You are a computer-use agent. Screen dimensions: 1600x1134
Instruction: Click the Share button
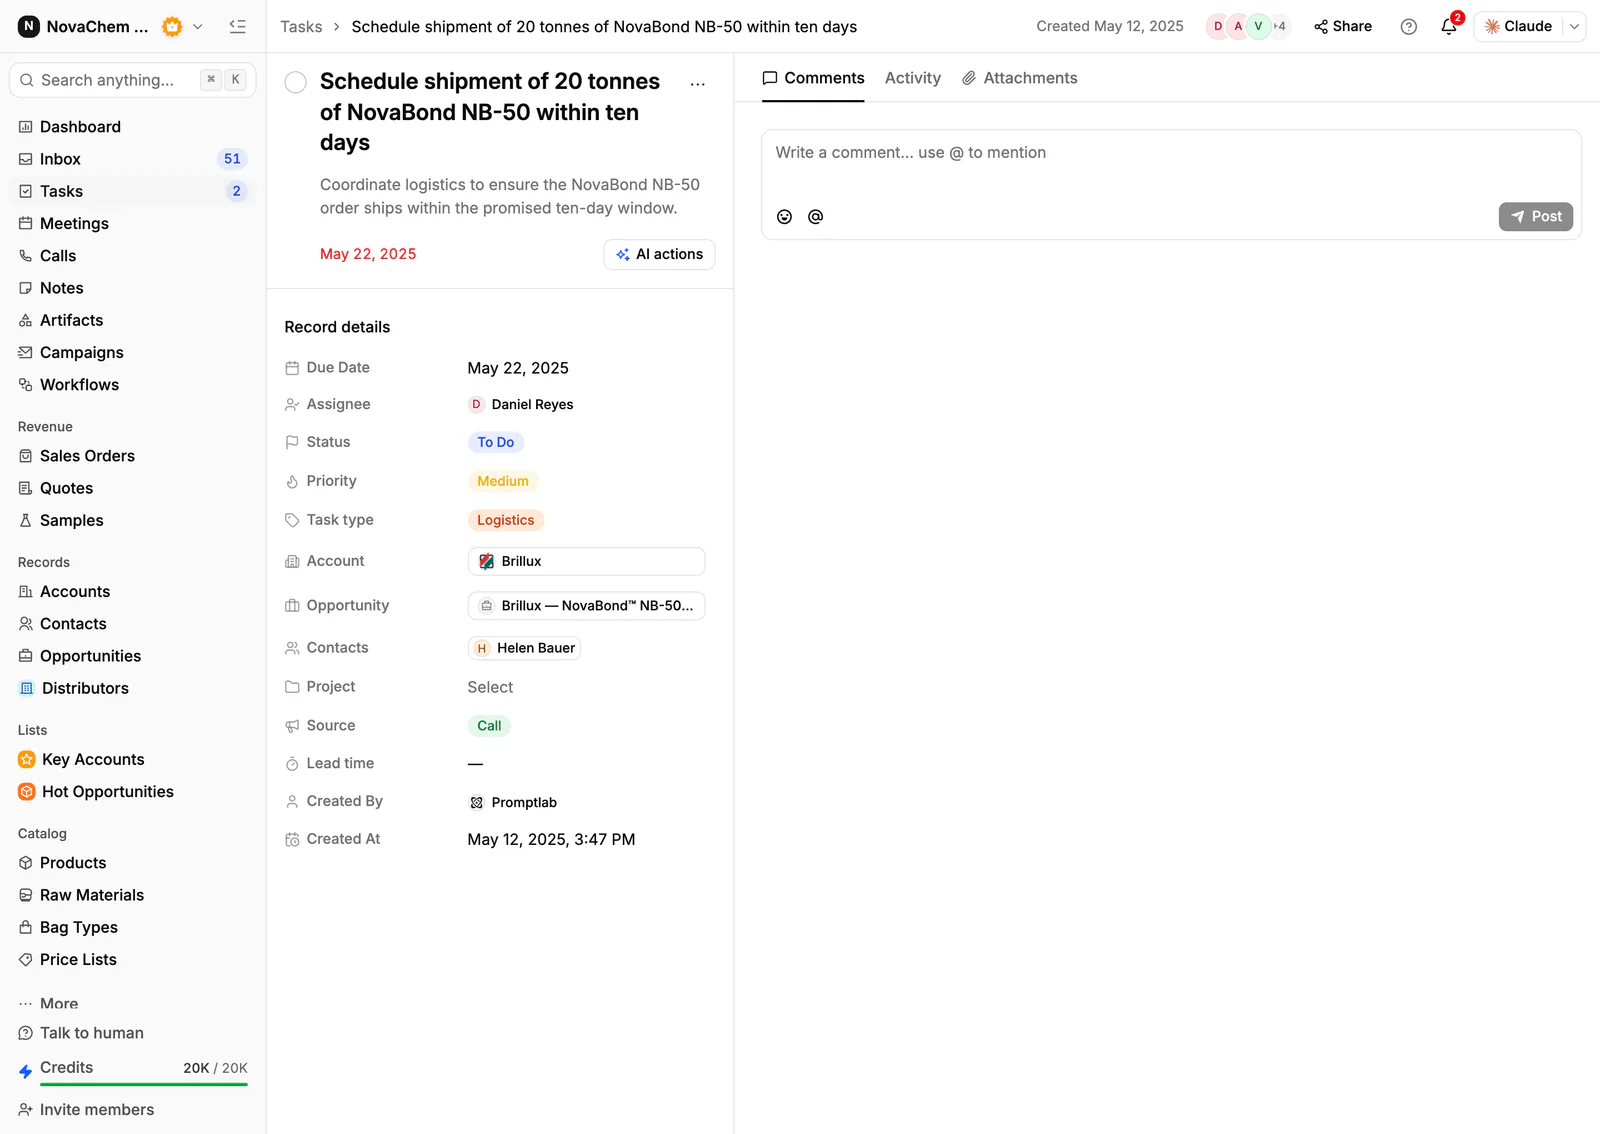click(x=1342, y=27)
